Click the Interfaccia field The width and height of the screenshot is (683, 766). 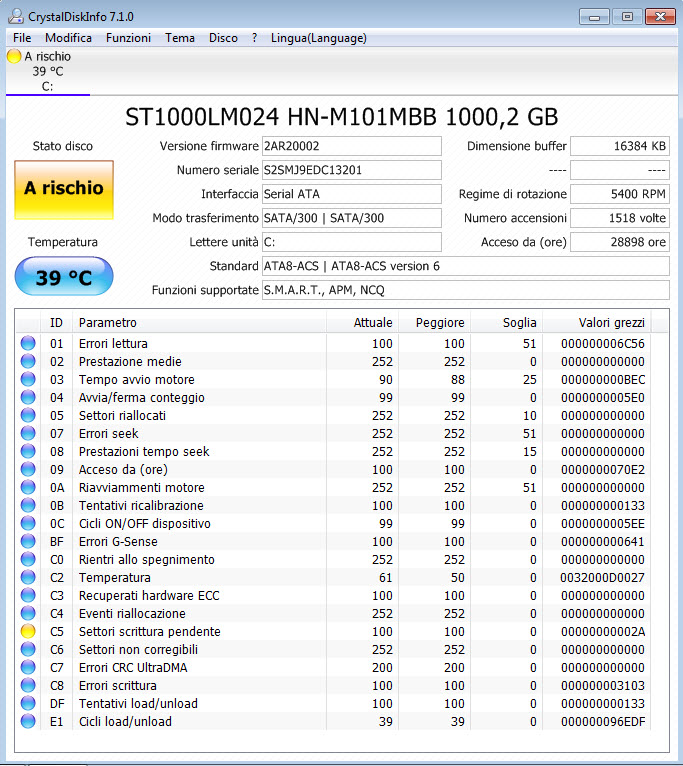352,194
